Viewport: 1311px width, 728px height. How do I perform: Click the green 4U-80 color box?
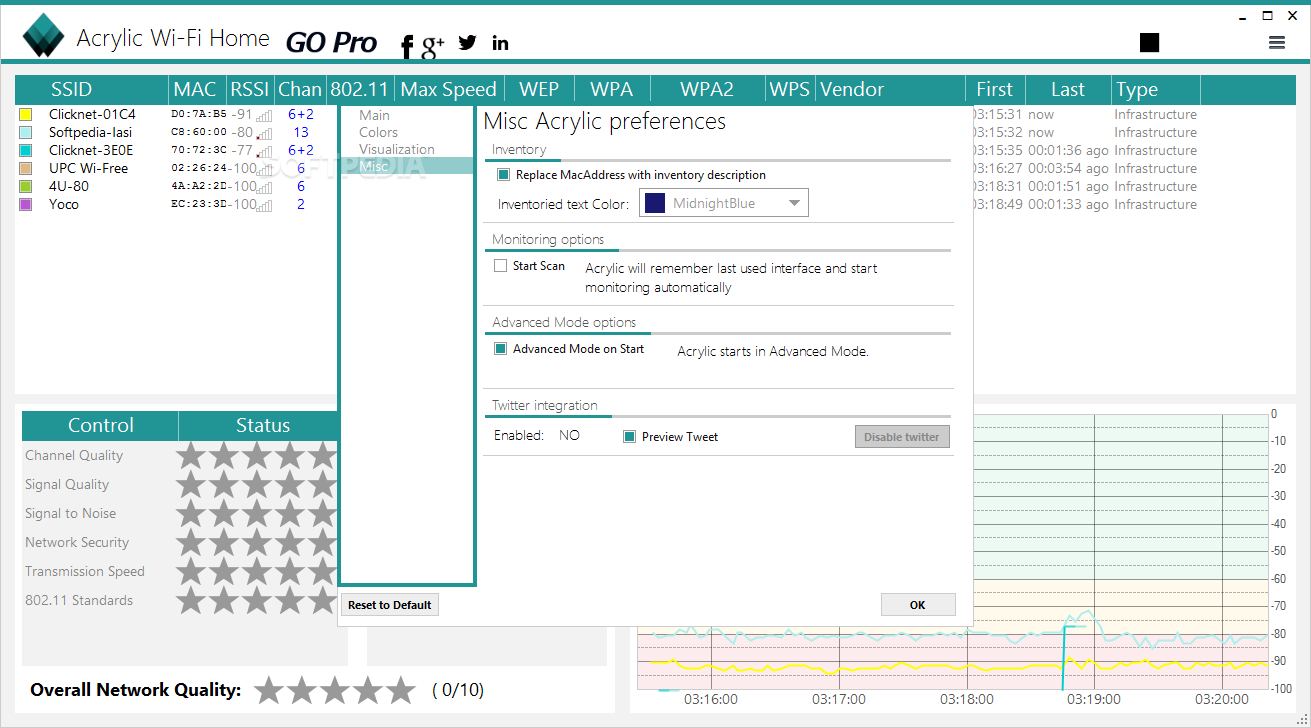click(x=26, y=187)
